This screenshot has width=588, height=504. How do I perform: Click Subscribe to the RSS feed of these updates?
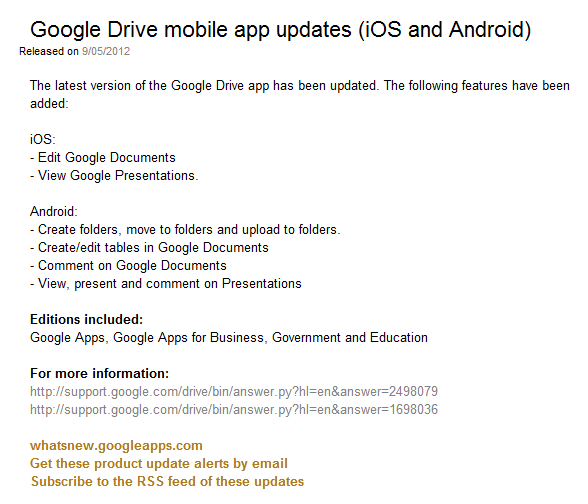(x=167, y=482)
